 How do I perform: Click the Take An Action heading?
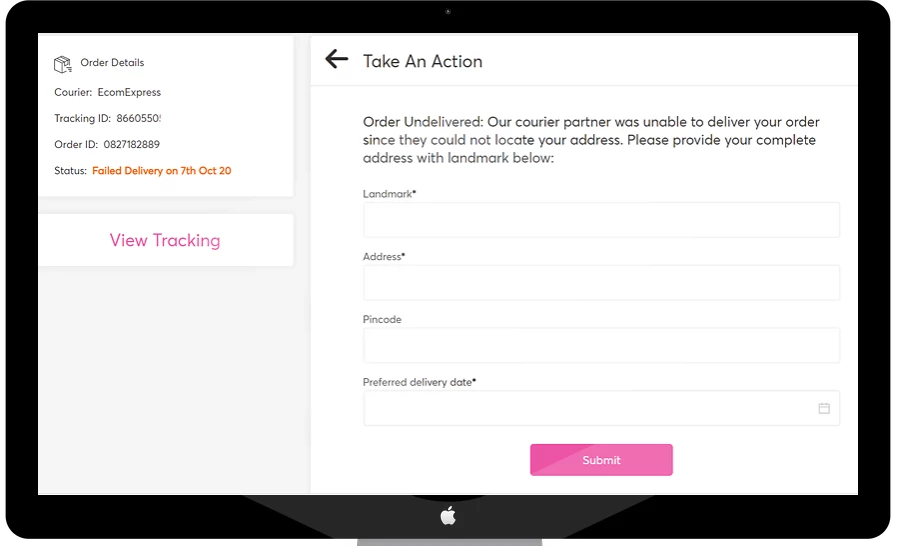pos(422,61)
